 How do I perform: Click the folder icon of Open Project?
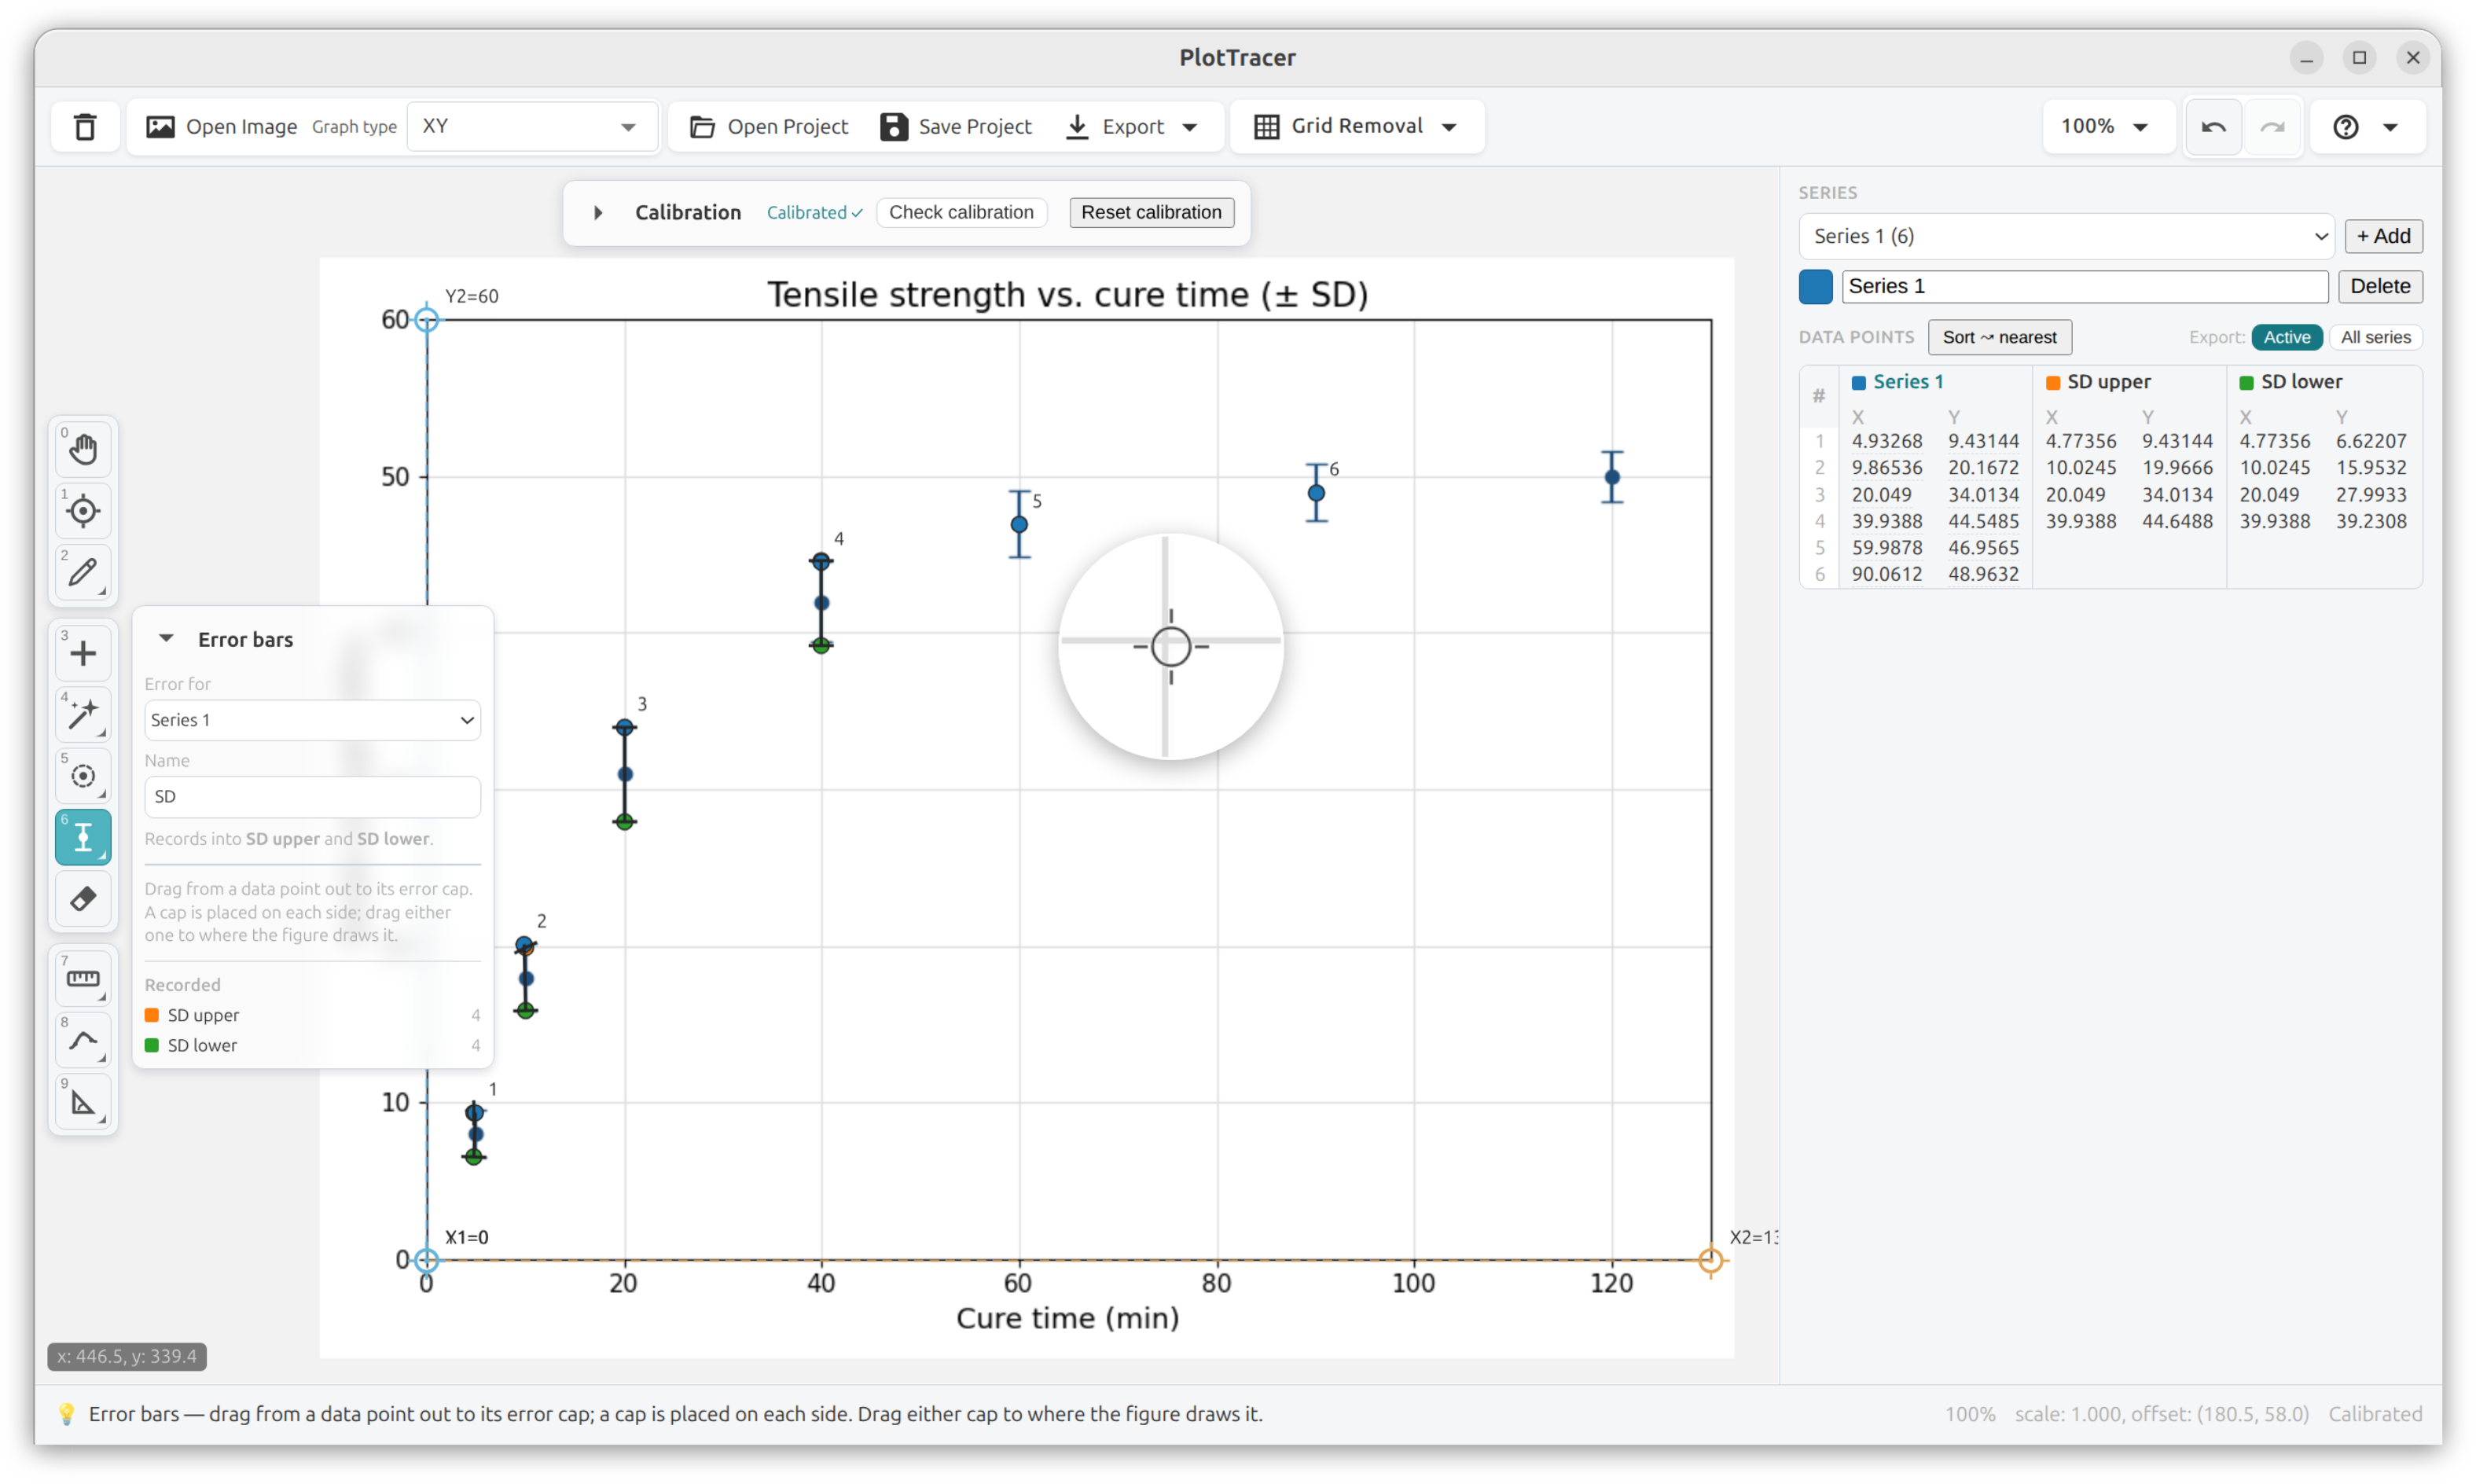coord(702,127)
